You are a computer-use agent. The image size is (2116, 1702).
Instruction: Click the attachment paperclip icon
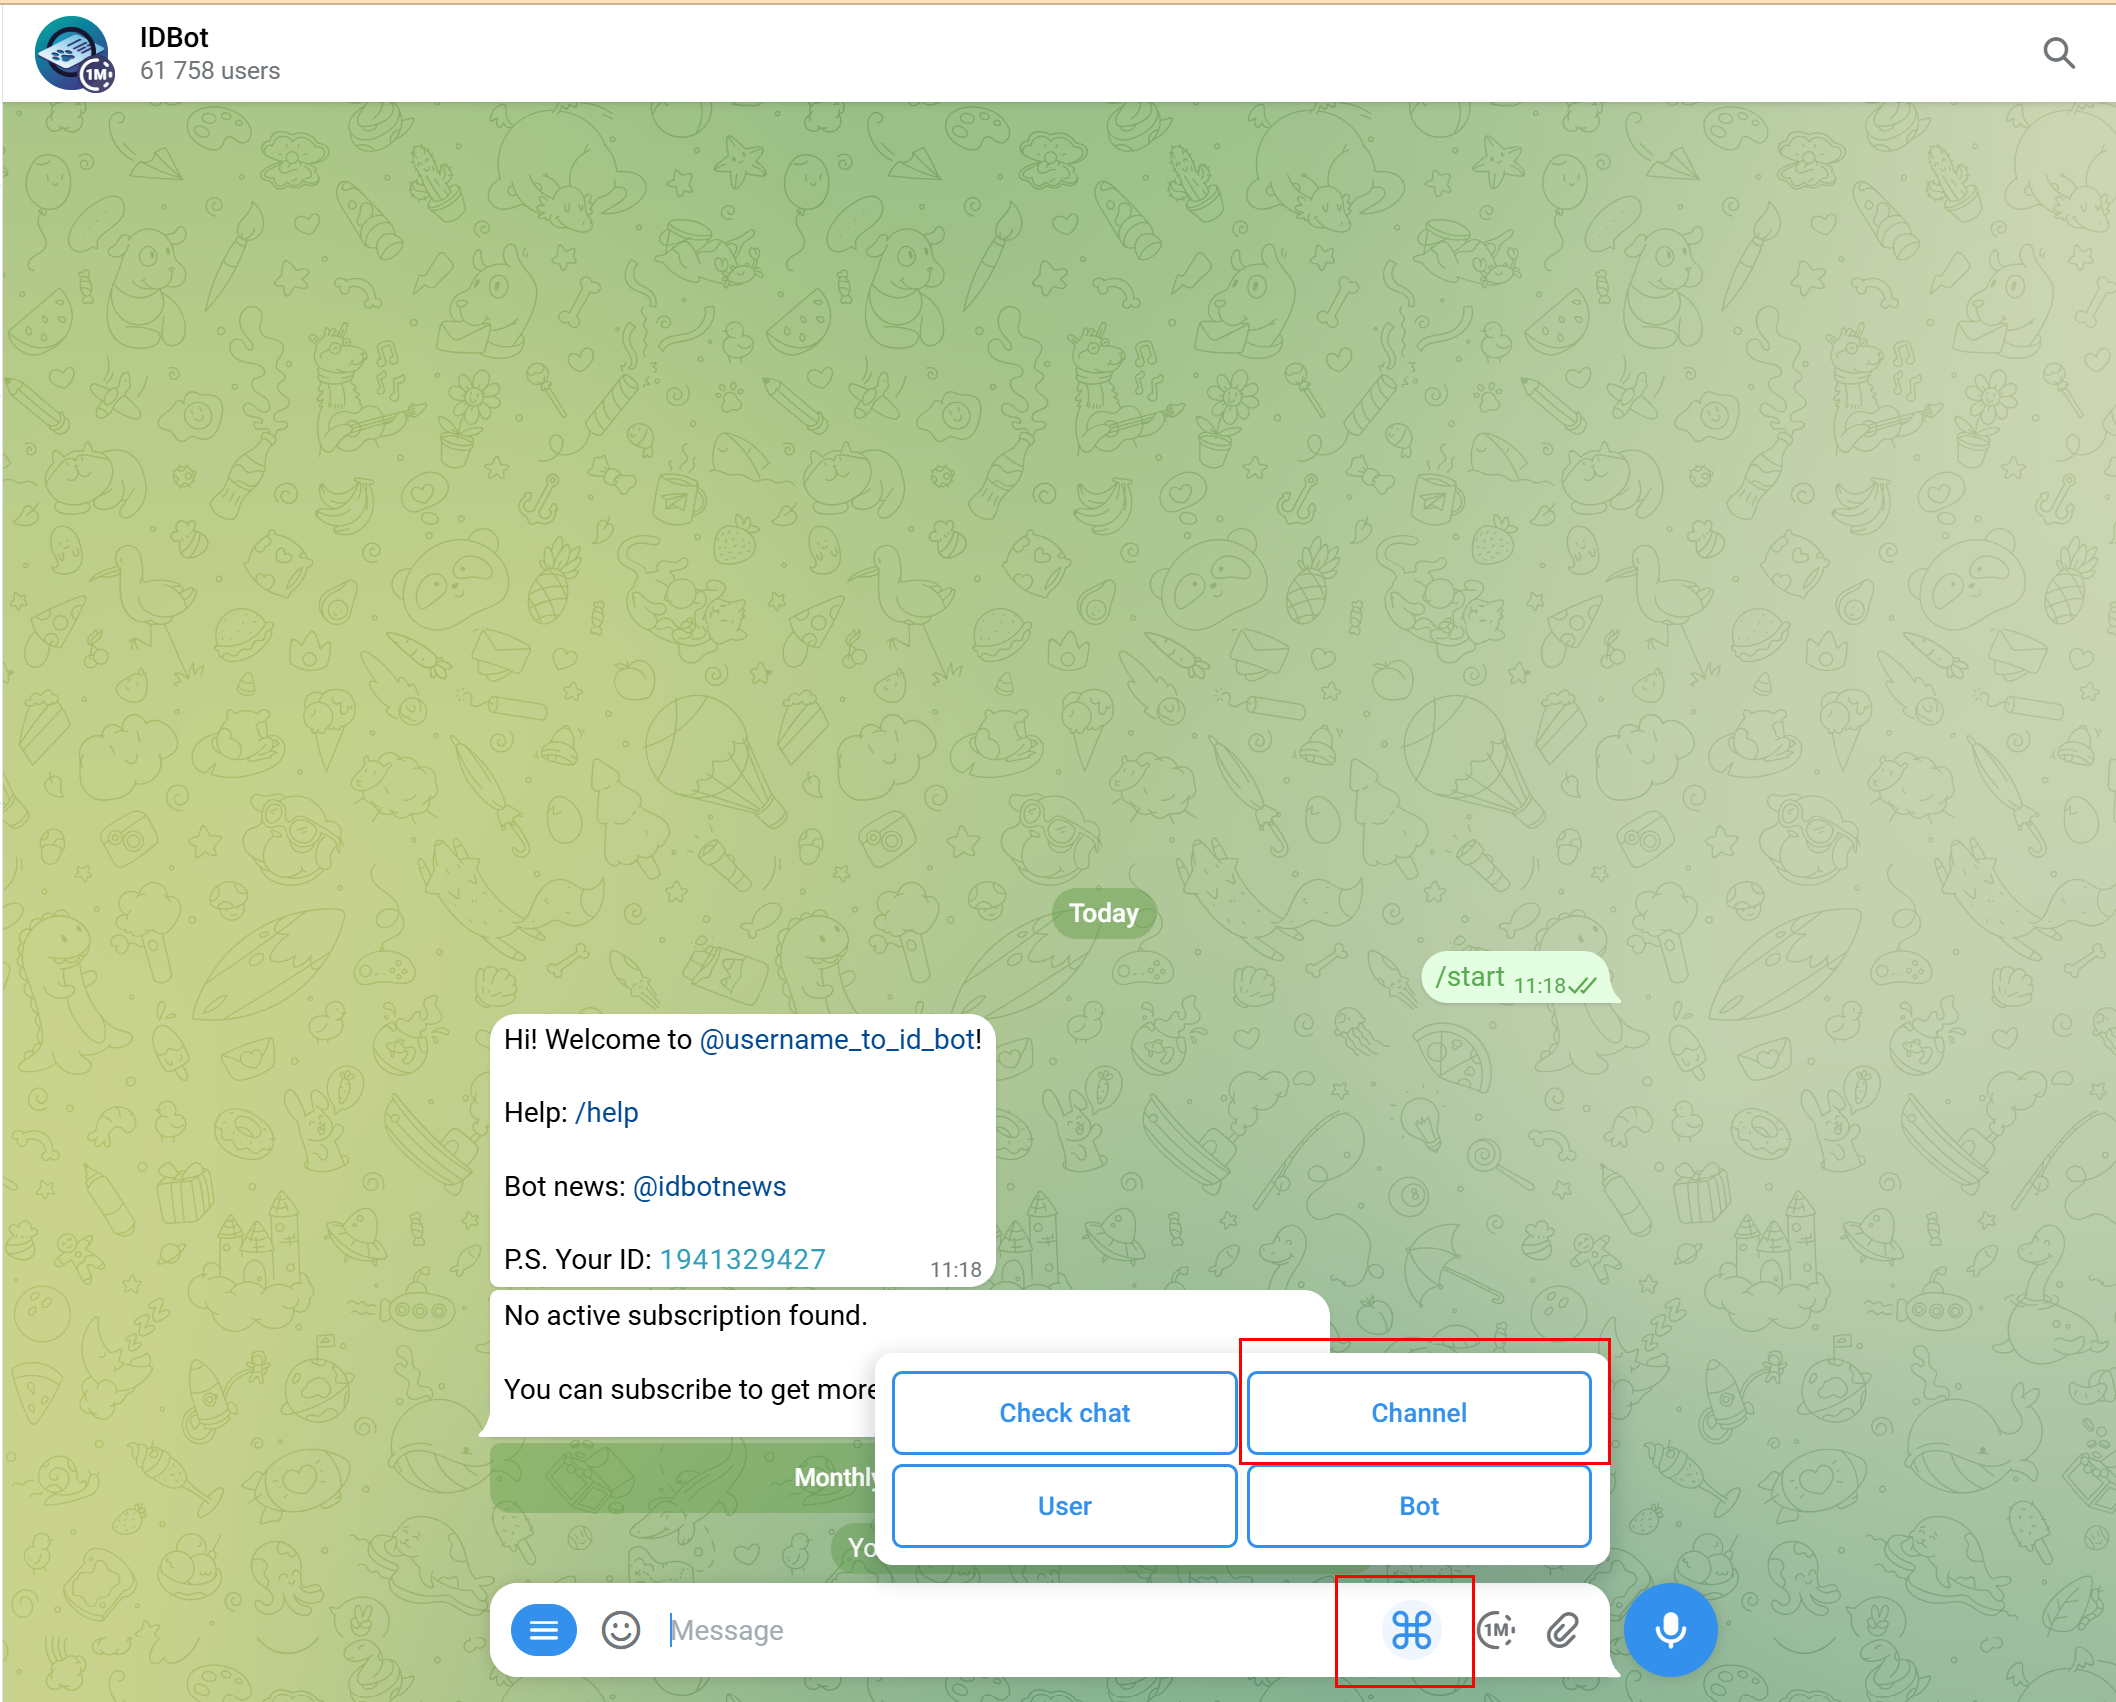coord(1563,1631)
